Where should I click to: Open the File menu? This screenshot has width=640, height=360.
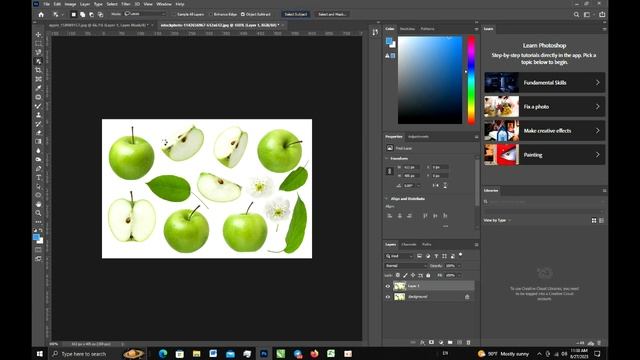(x=47, y=4)
